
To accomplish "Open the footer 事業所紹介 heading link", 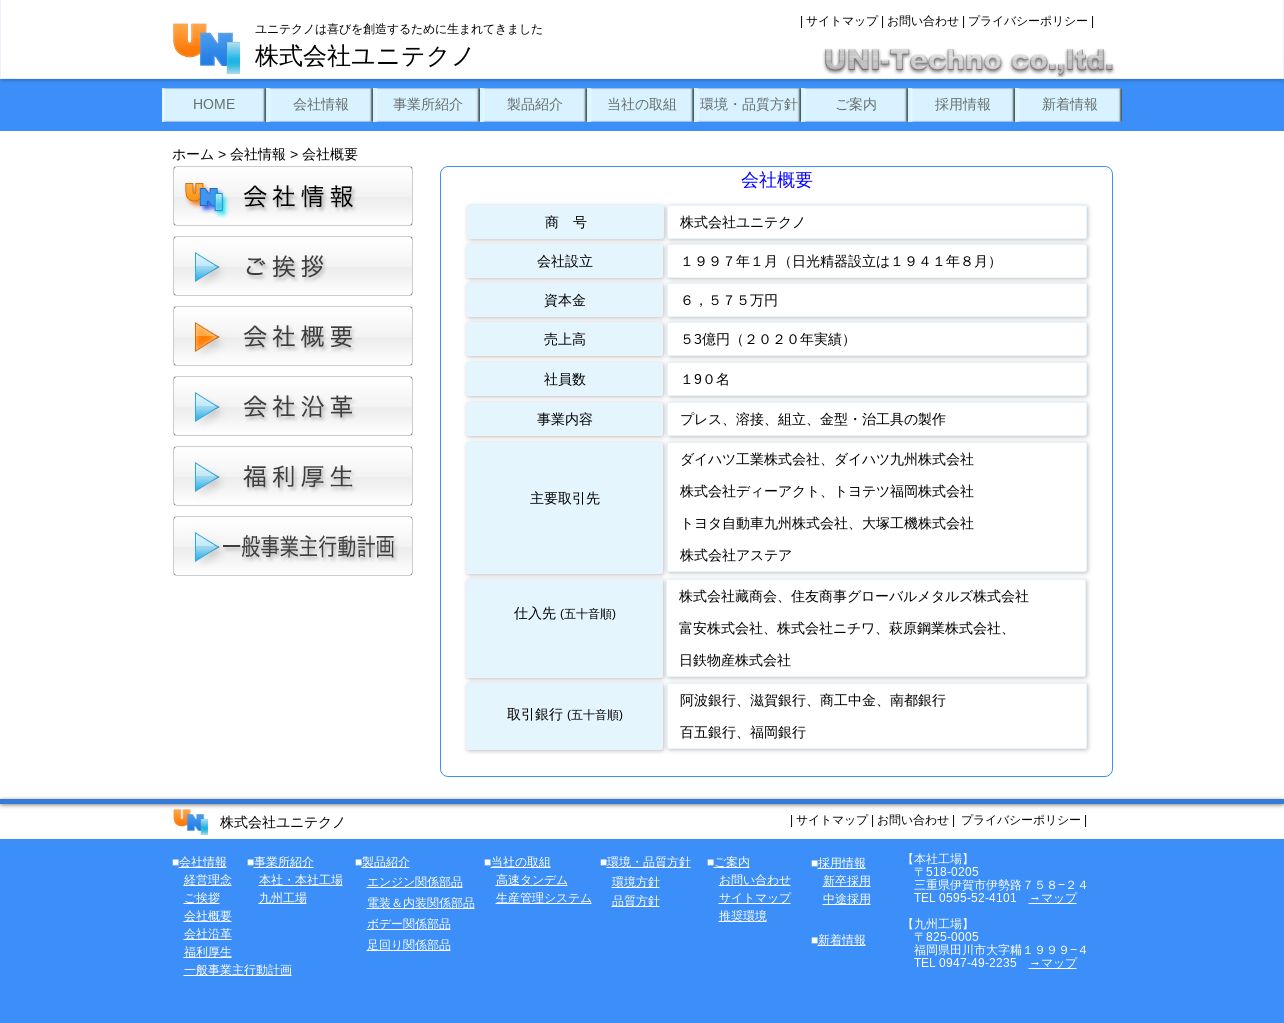I will tap(284, 862).
